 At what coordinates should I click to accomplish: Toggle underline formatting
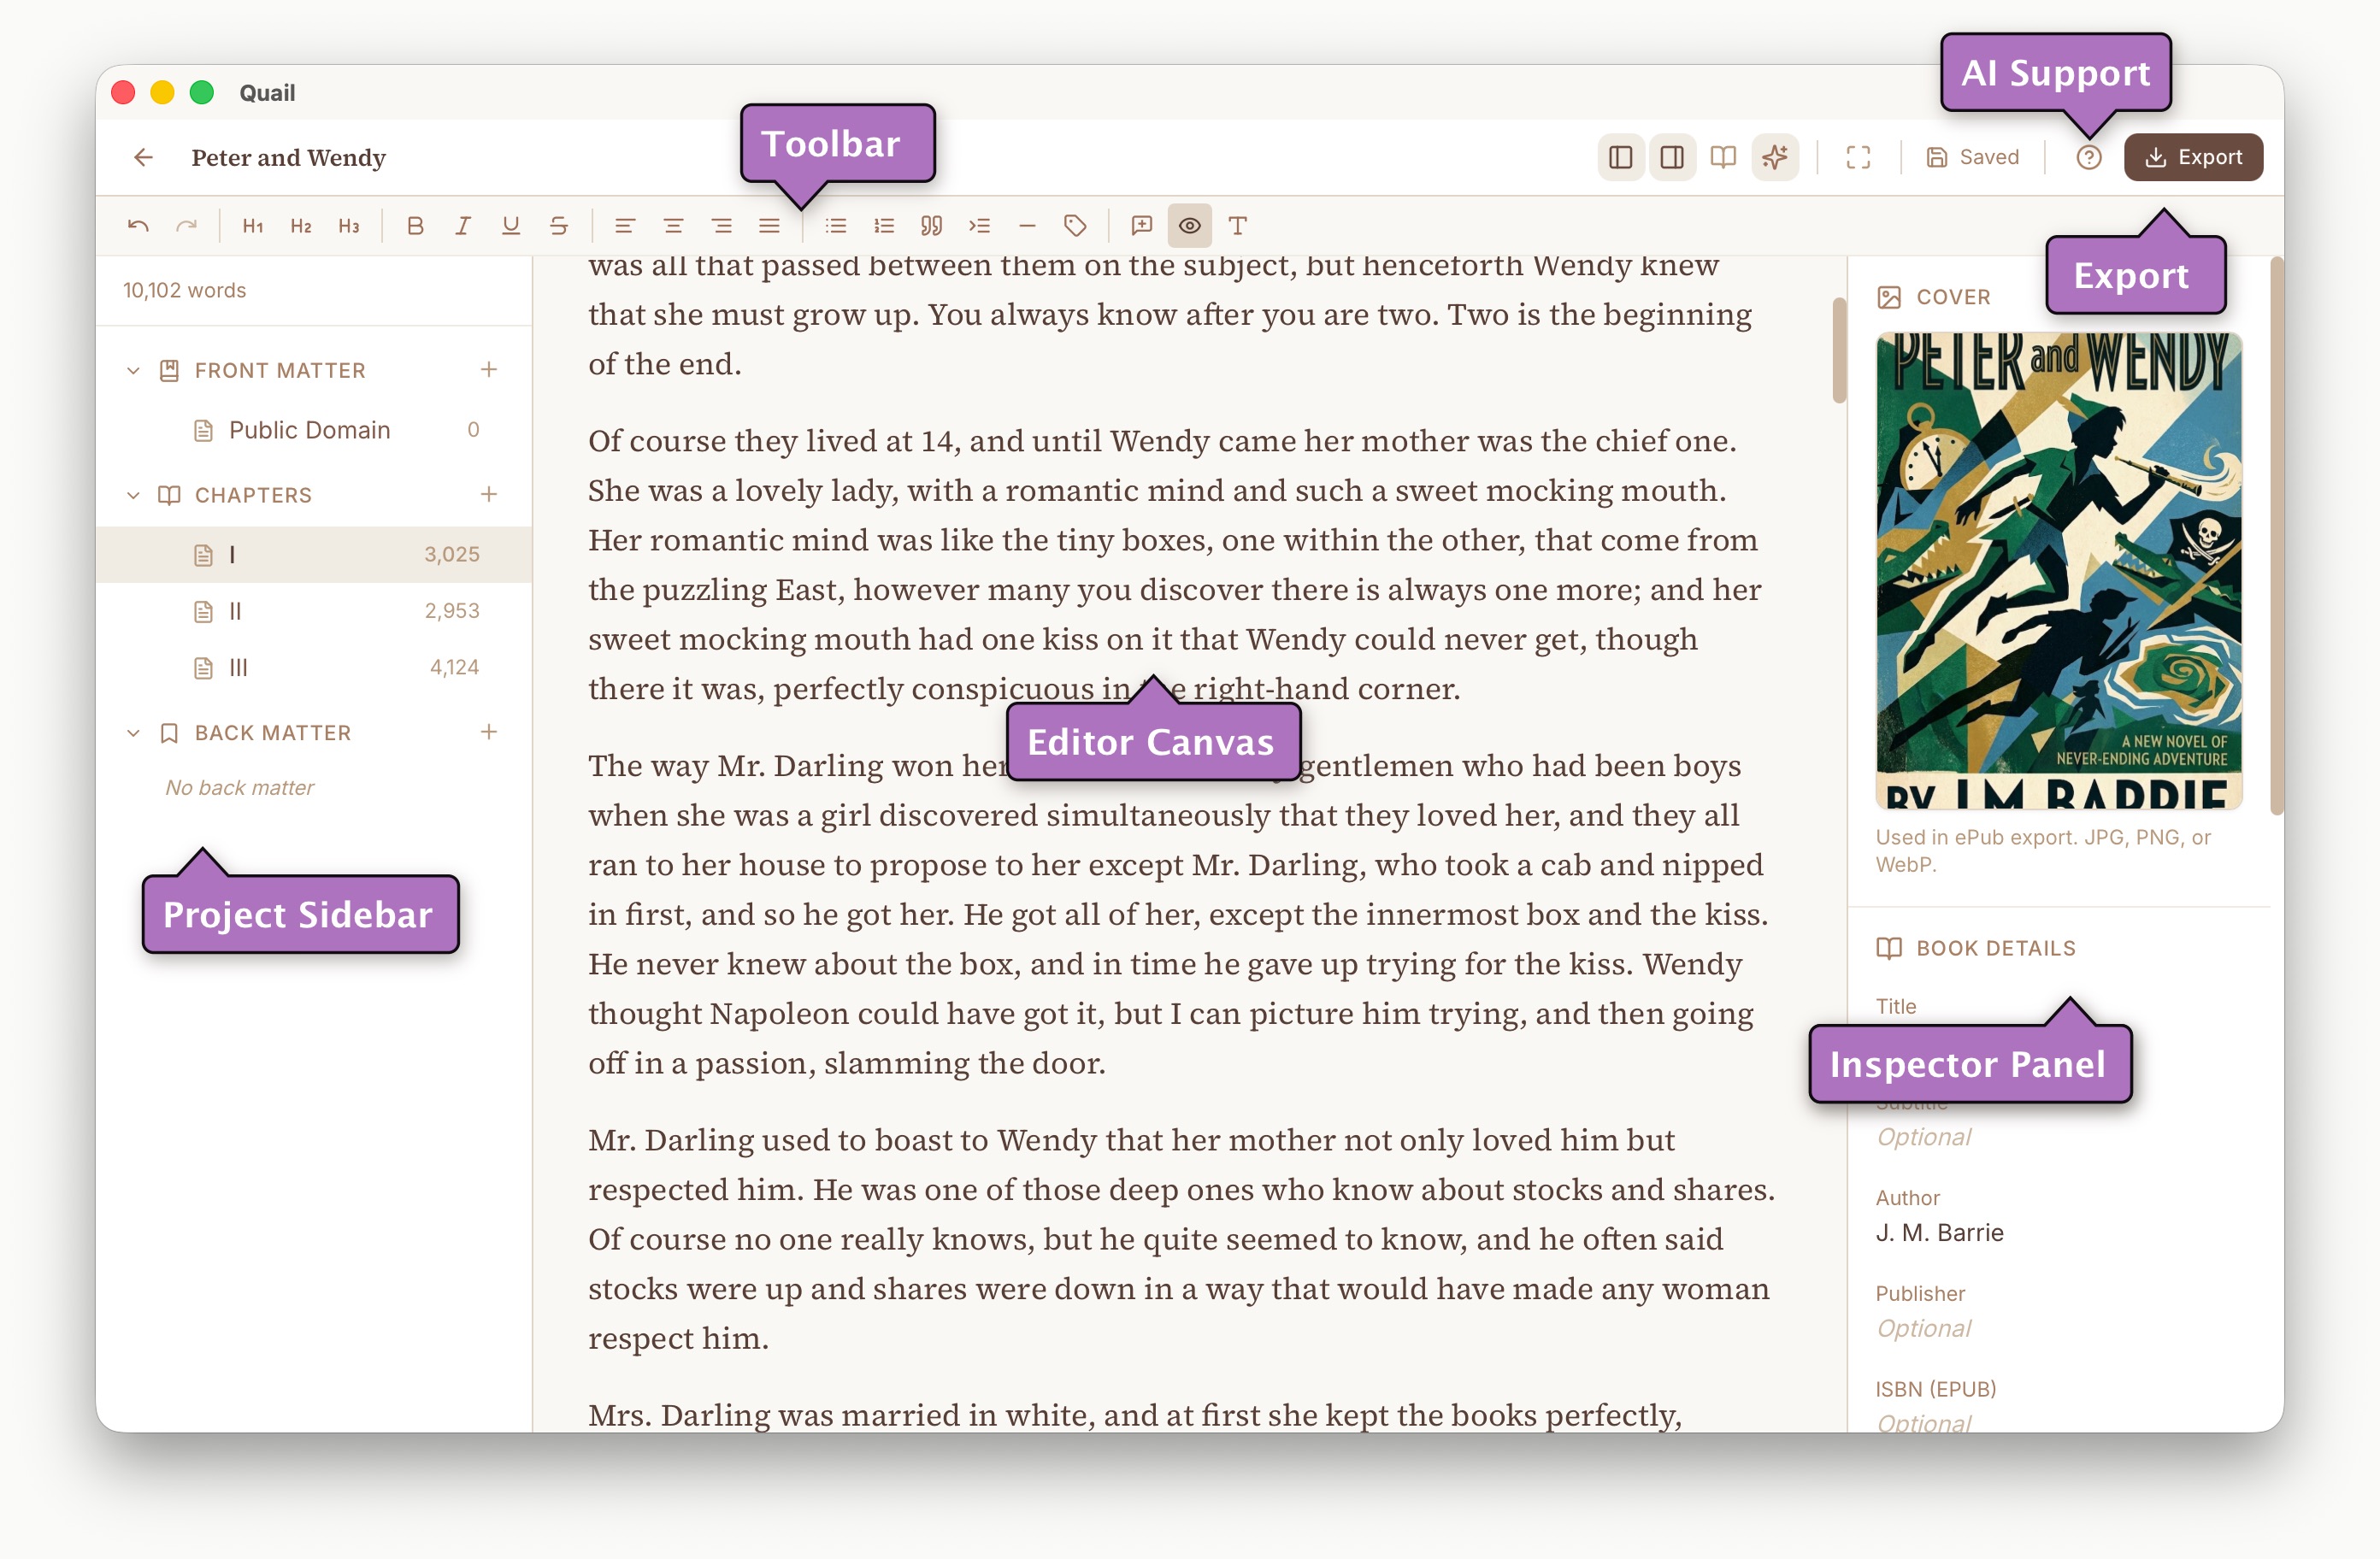point(511,226)
